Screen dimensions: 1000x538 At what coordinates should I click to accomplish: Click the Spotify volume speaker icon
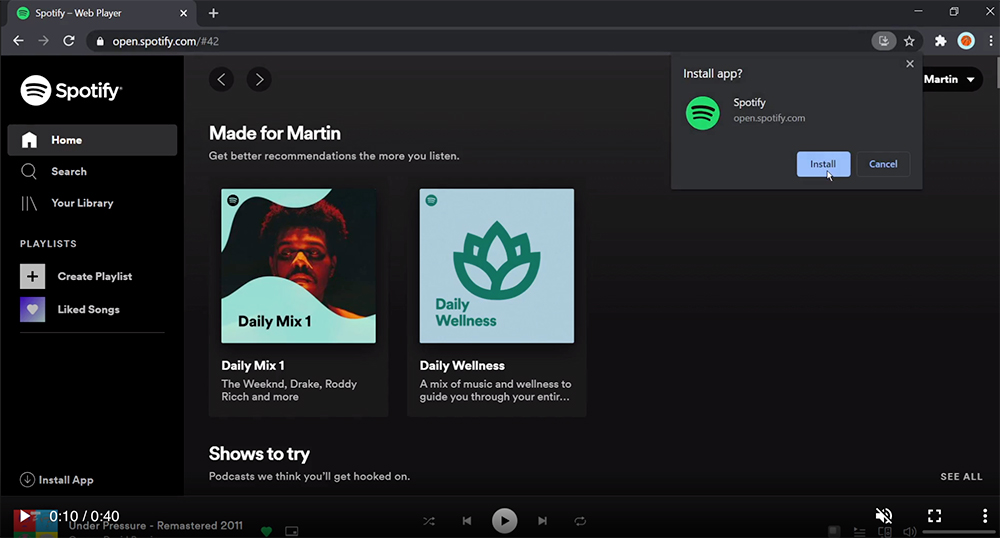909,532
